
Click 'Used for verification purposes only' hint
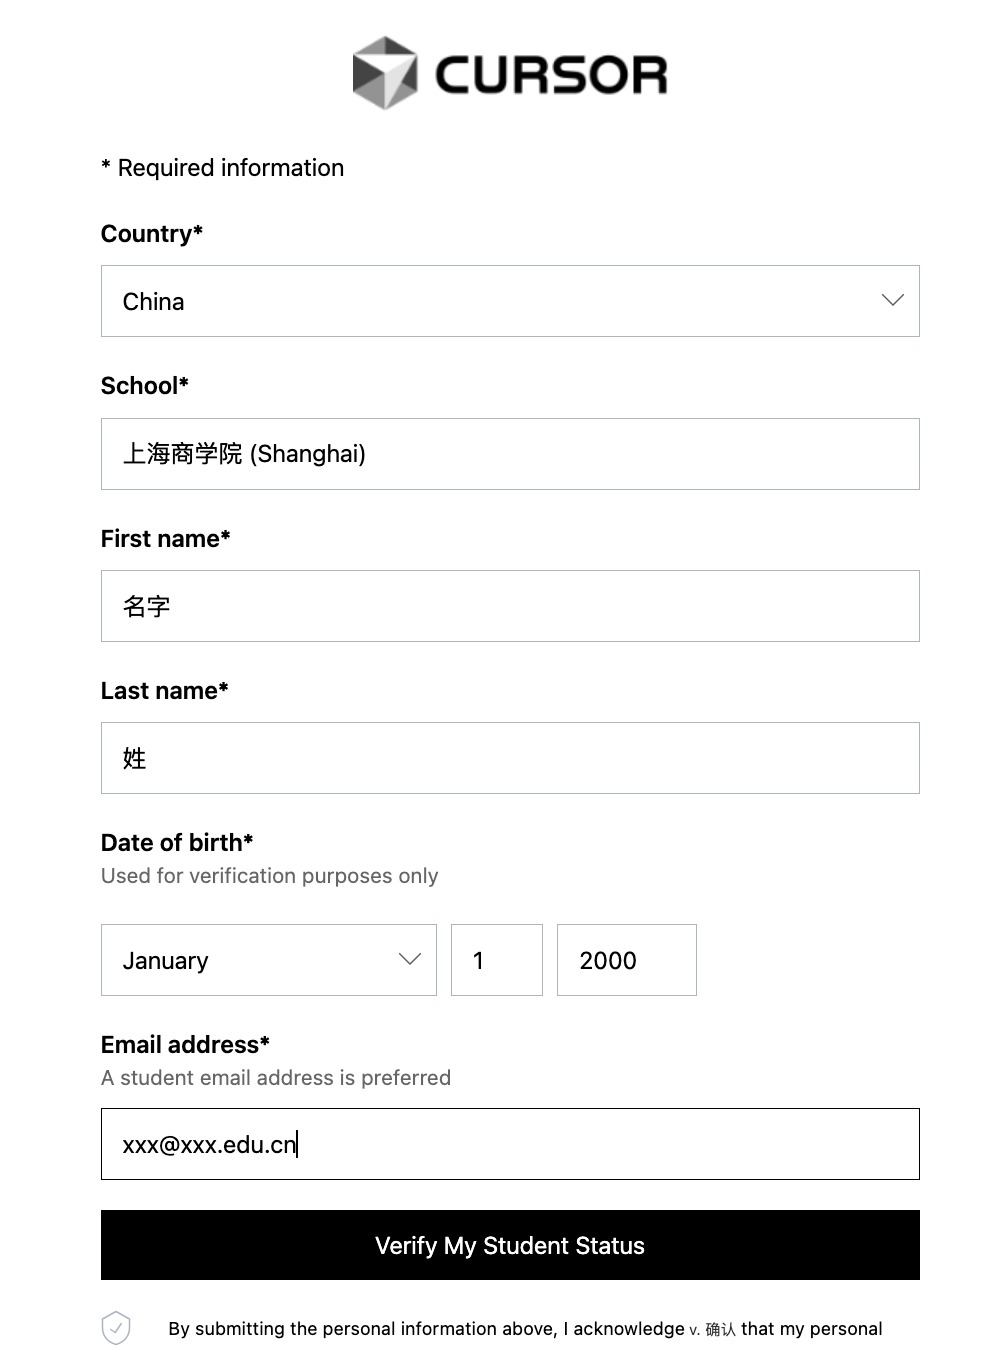pyautogui.click(x=270, y=876)
